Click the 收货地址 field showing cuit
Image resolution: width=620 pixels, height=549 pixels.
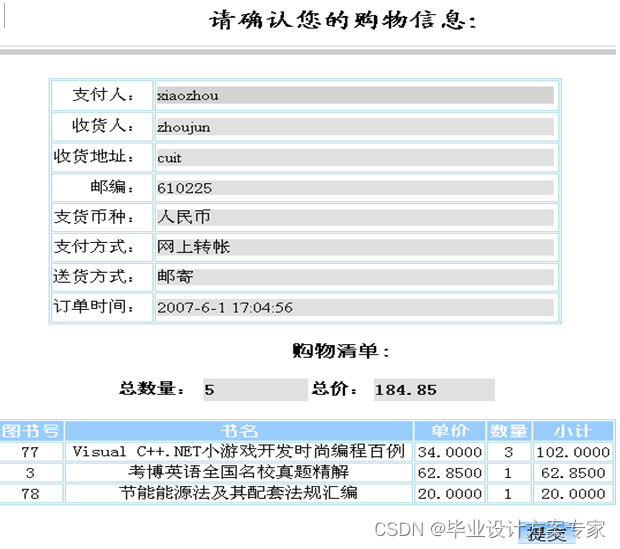pyautogui.click(x=355, y=158)
